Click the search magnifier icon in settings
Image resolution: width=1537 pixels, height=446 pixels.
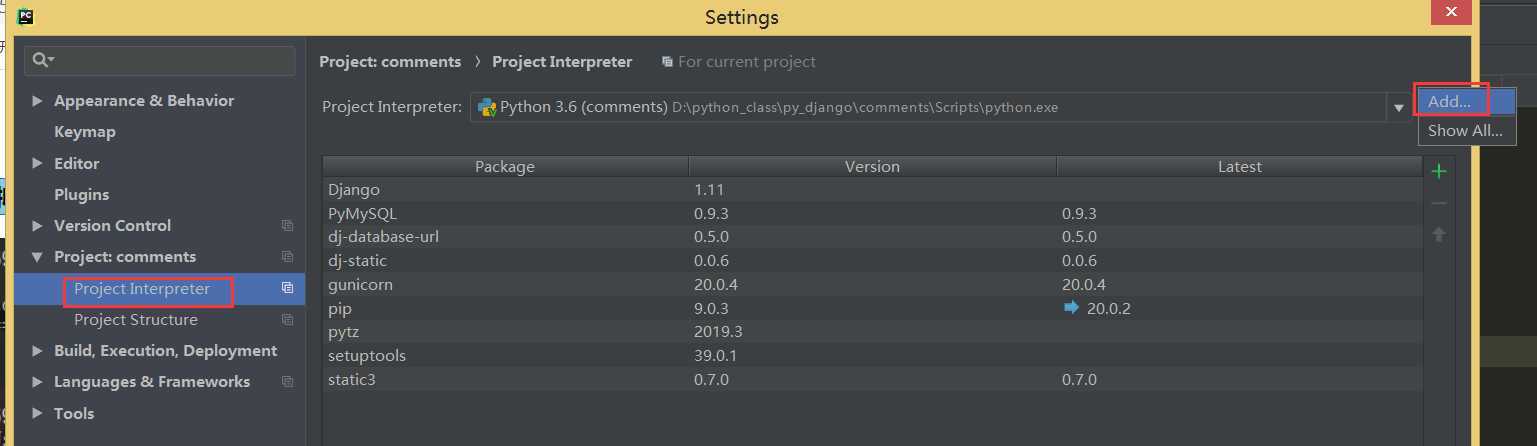coord(41,60)
